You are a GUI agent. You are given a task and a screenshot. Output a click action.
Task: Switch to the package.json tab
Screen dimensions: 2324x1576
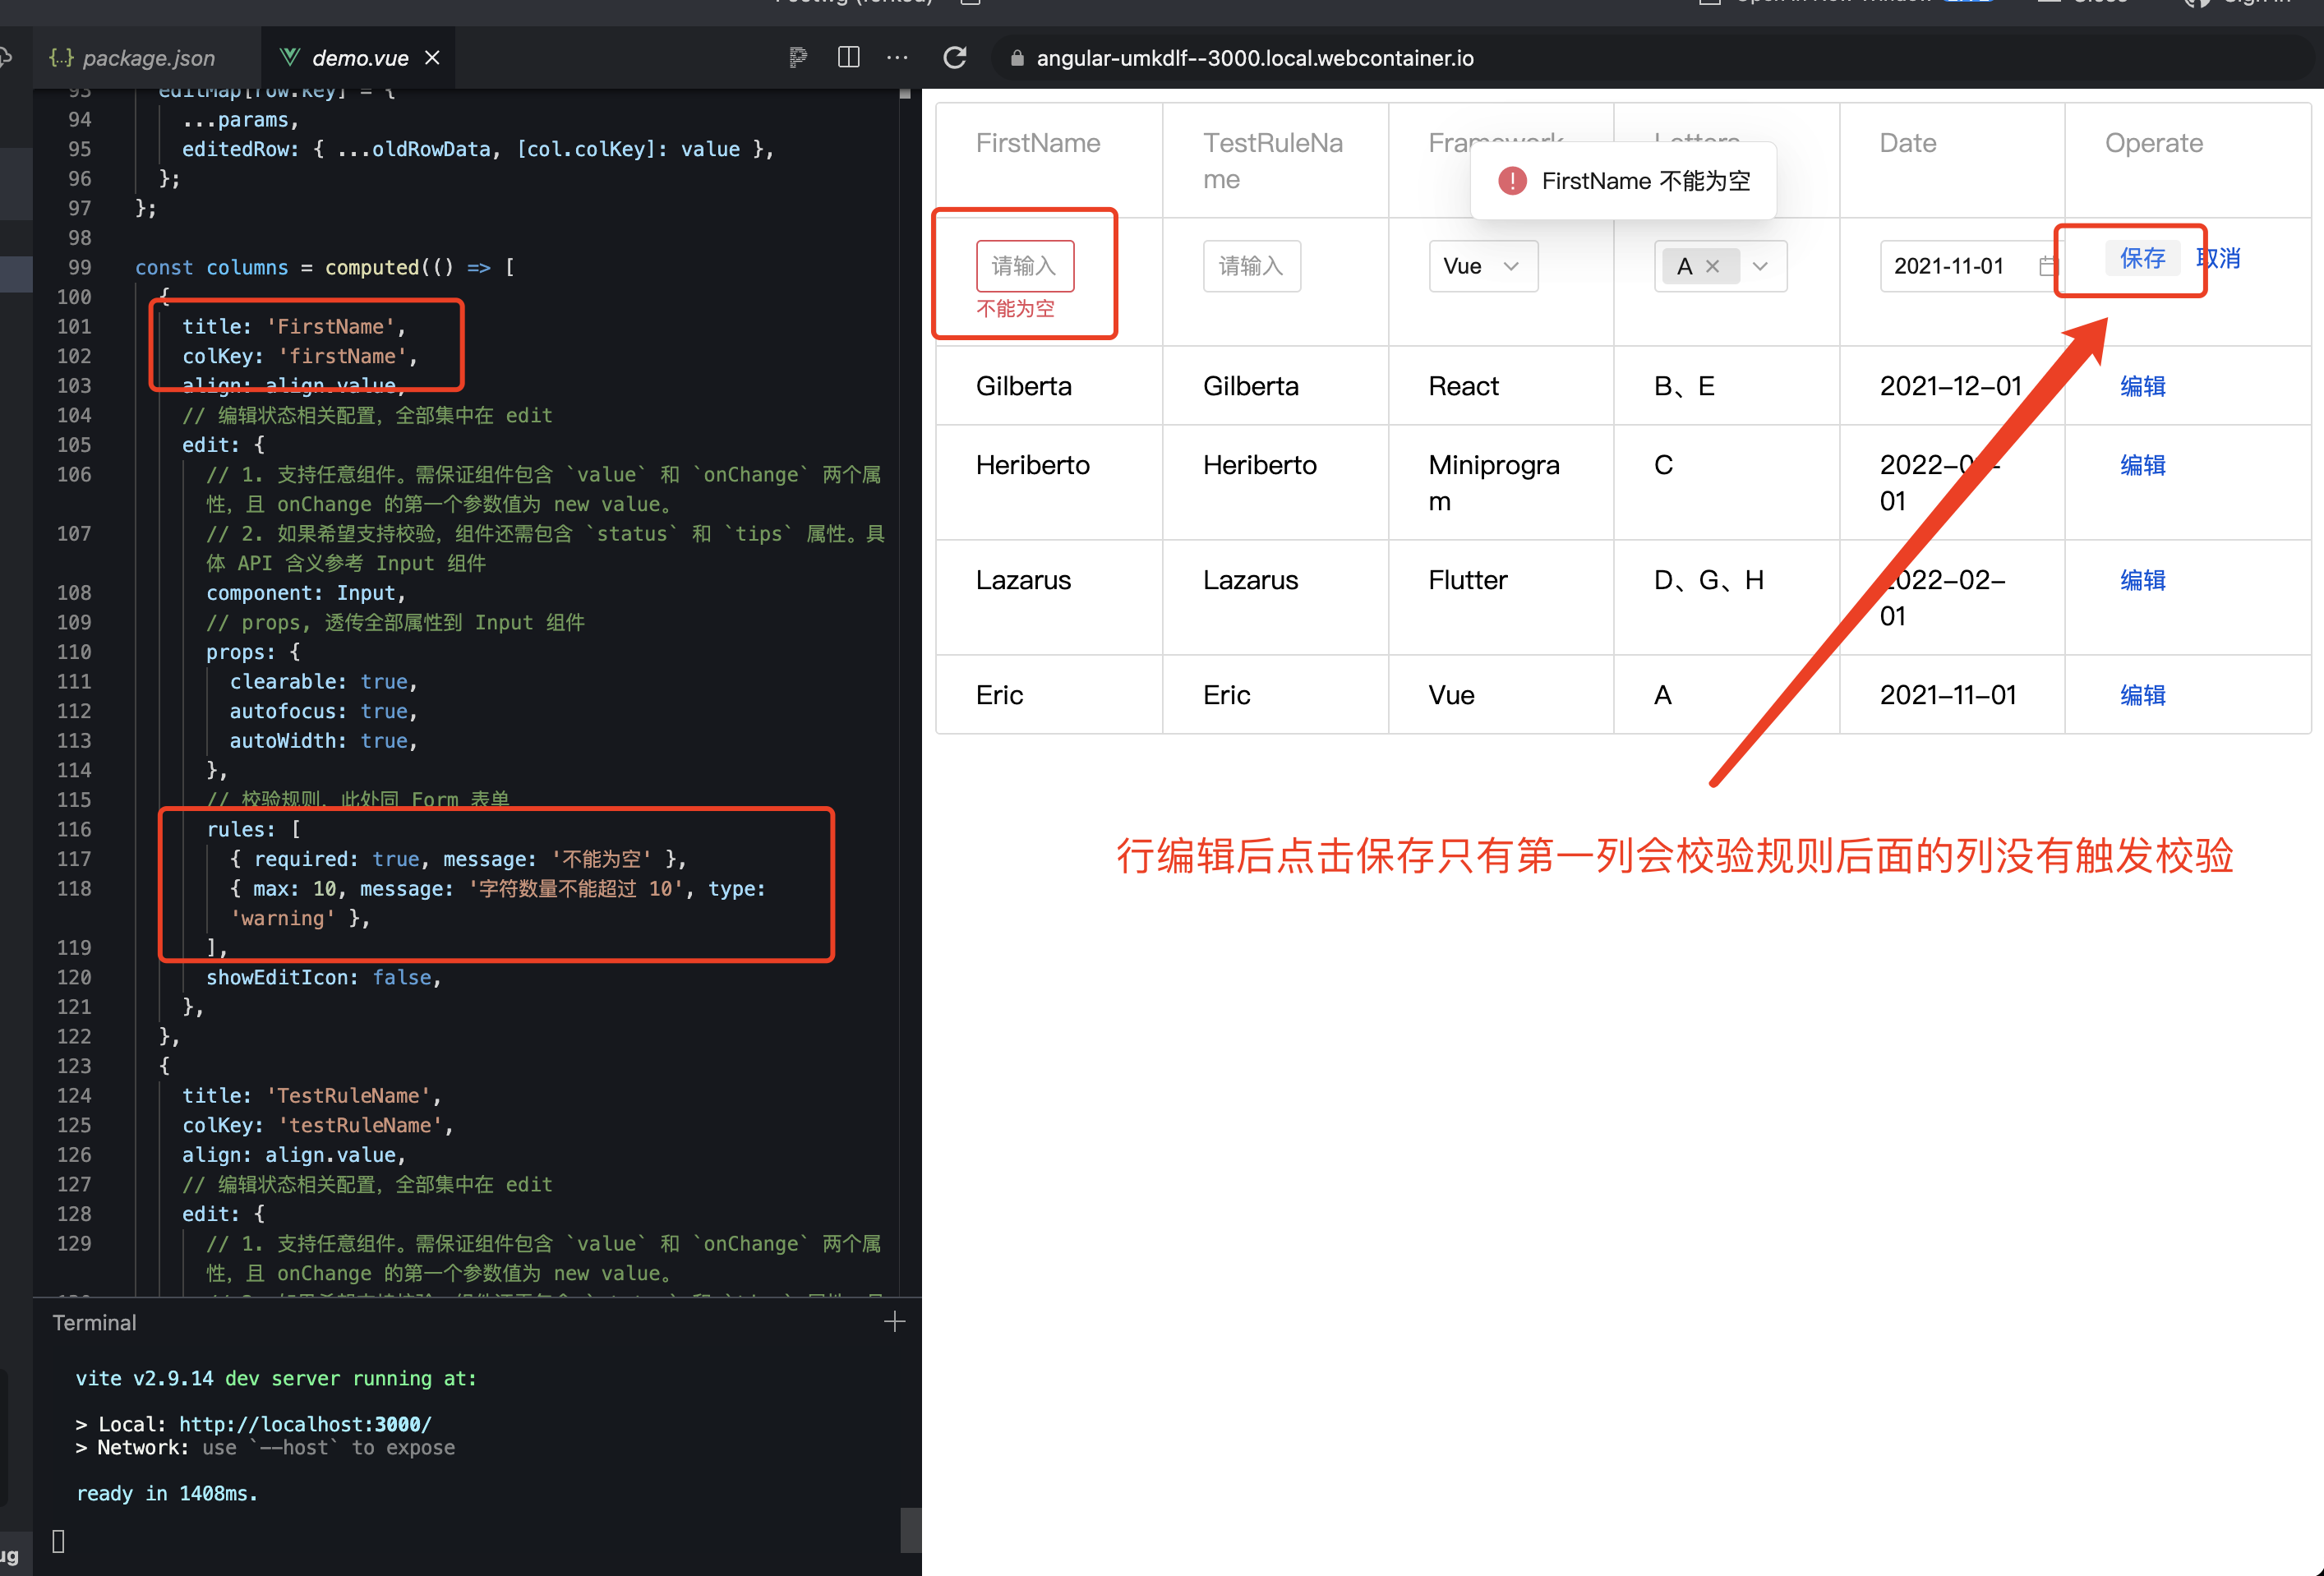146,57
